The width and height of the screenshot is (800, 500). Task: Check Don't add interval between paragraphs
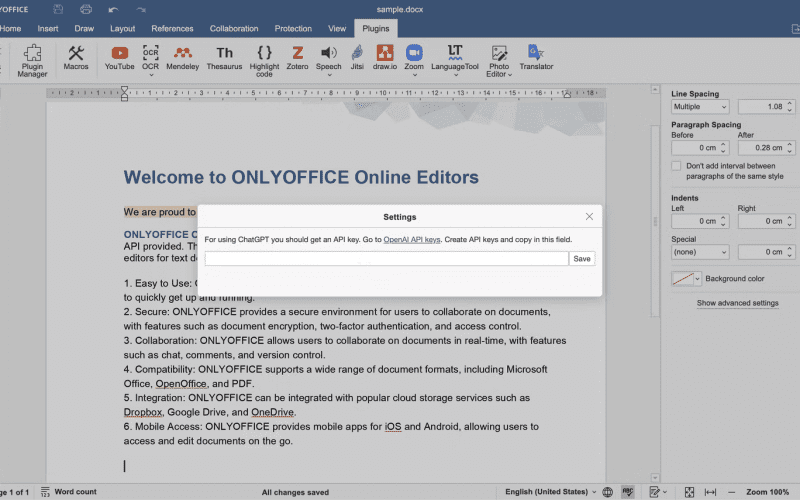[x=676, y=166]
